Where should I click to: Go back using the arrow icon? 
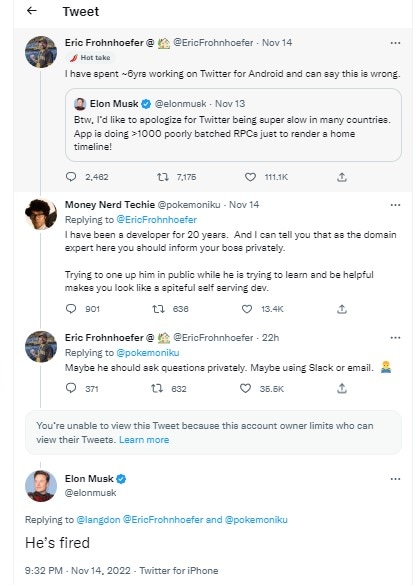pos(32,11)
